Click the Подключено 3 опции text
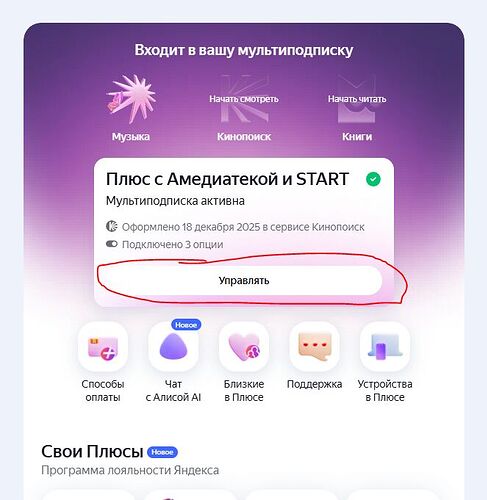This screenshot has width=487, height=500. coord(172,244)
